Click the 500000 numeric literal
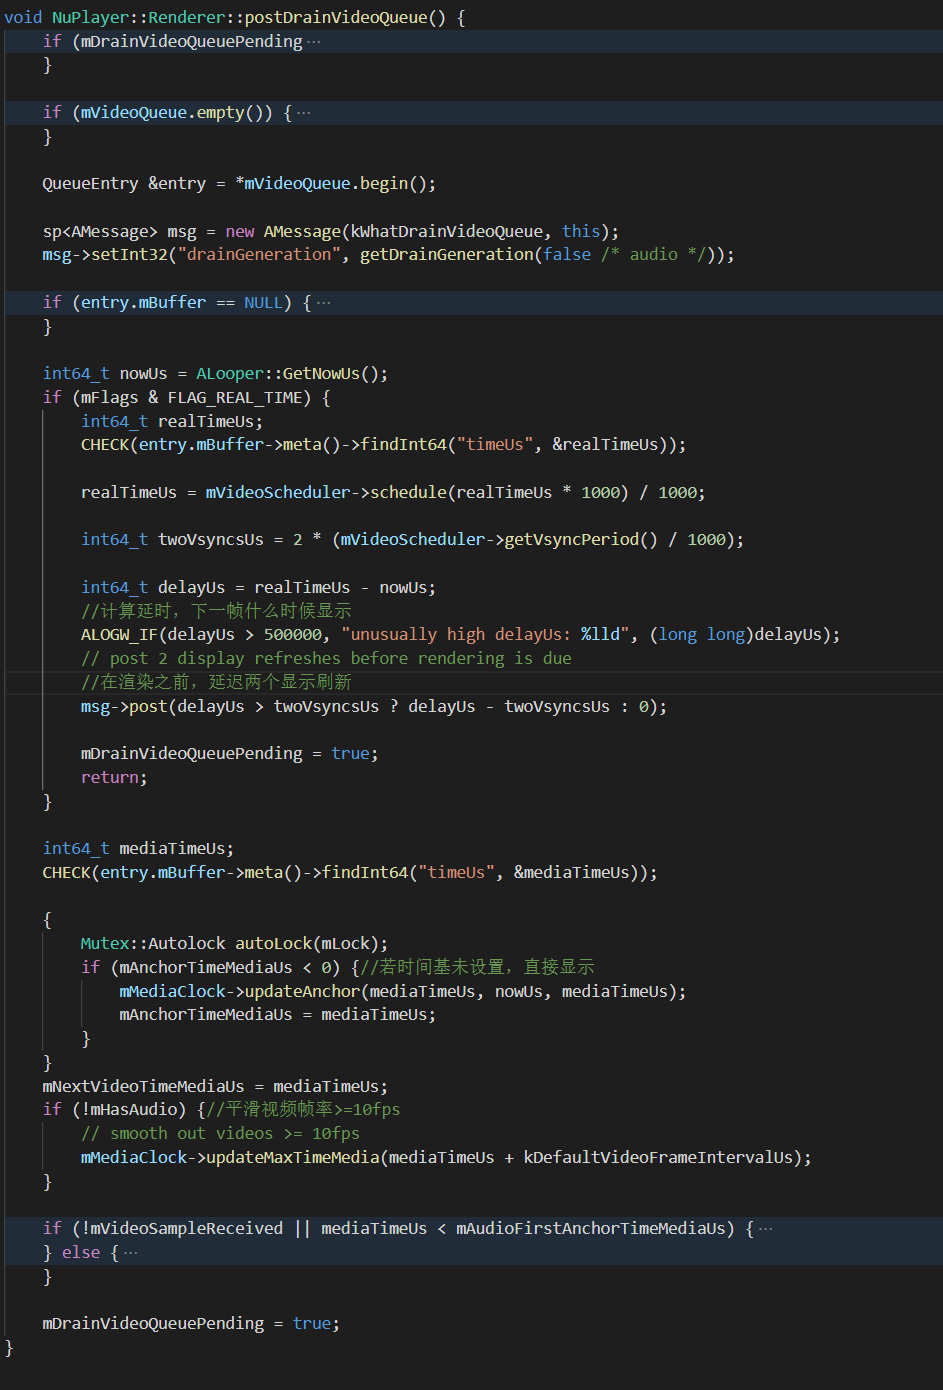The height and width of the screenshot is (1390, 943). (293, 635)
